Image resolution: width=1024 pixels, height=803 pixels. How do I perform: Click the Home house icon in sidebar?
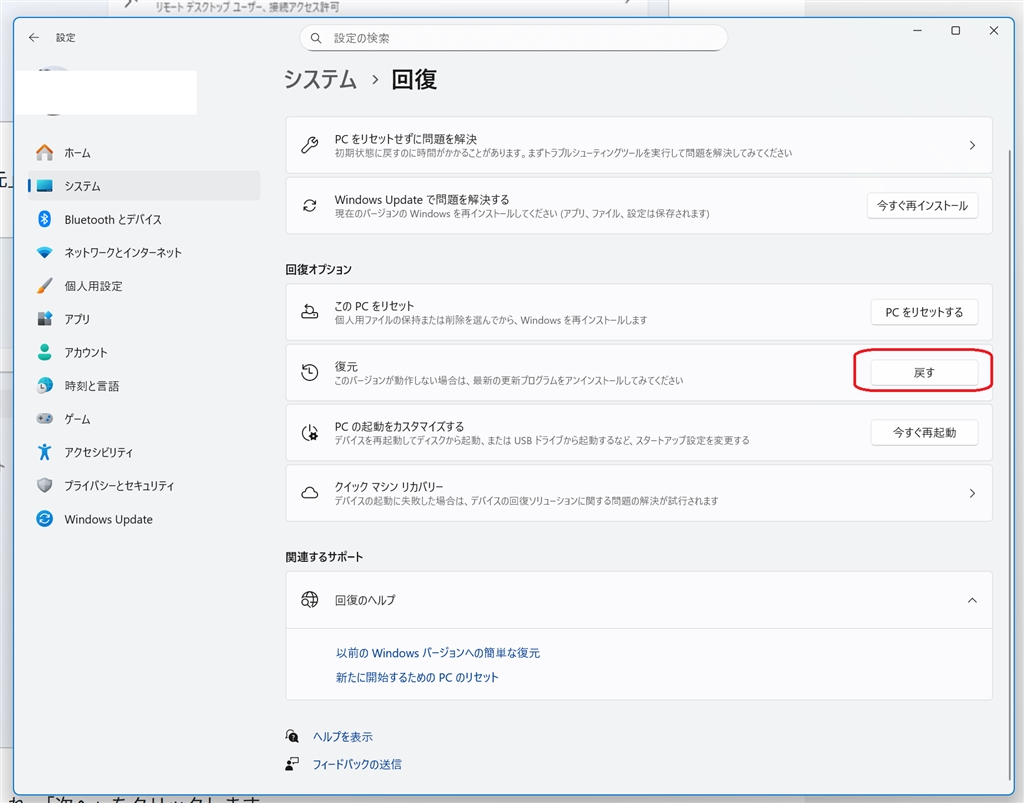coord(44,153)
